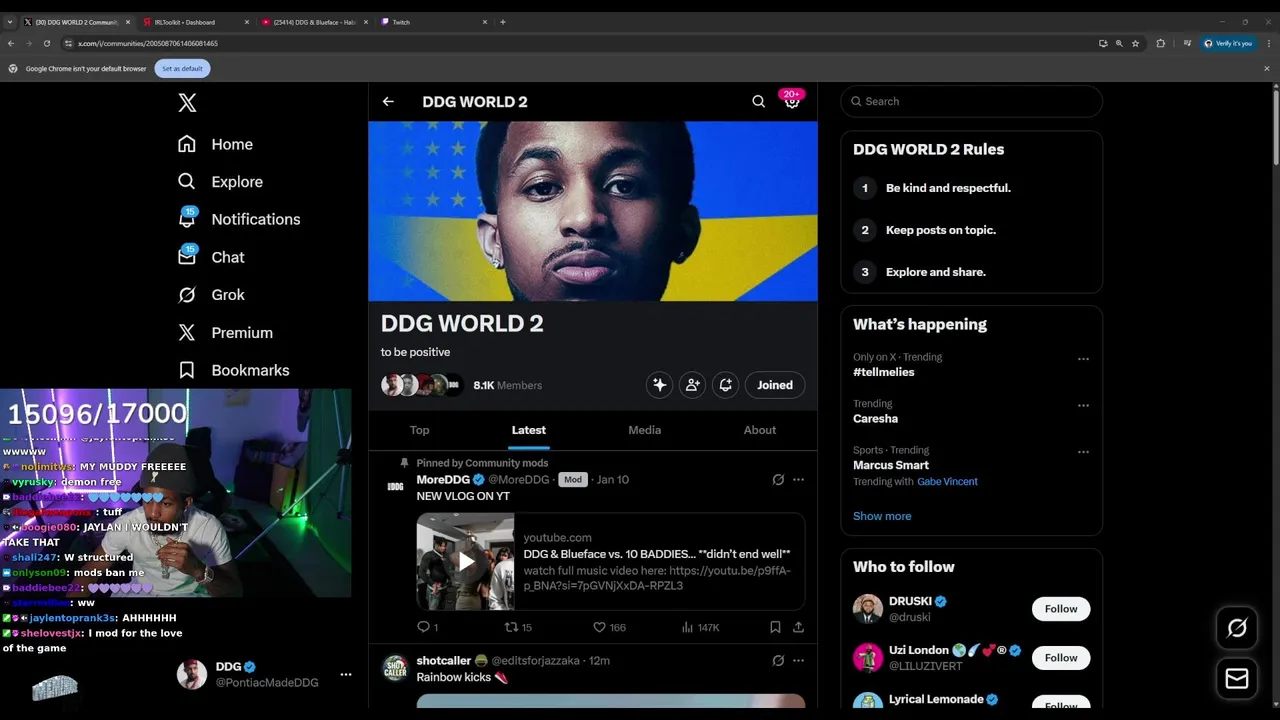Open options for #tellmelies trend
Screen dimensions: 1280x720
[x=1083, y=359]
